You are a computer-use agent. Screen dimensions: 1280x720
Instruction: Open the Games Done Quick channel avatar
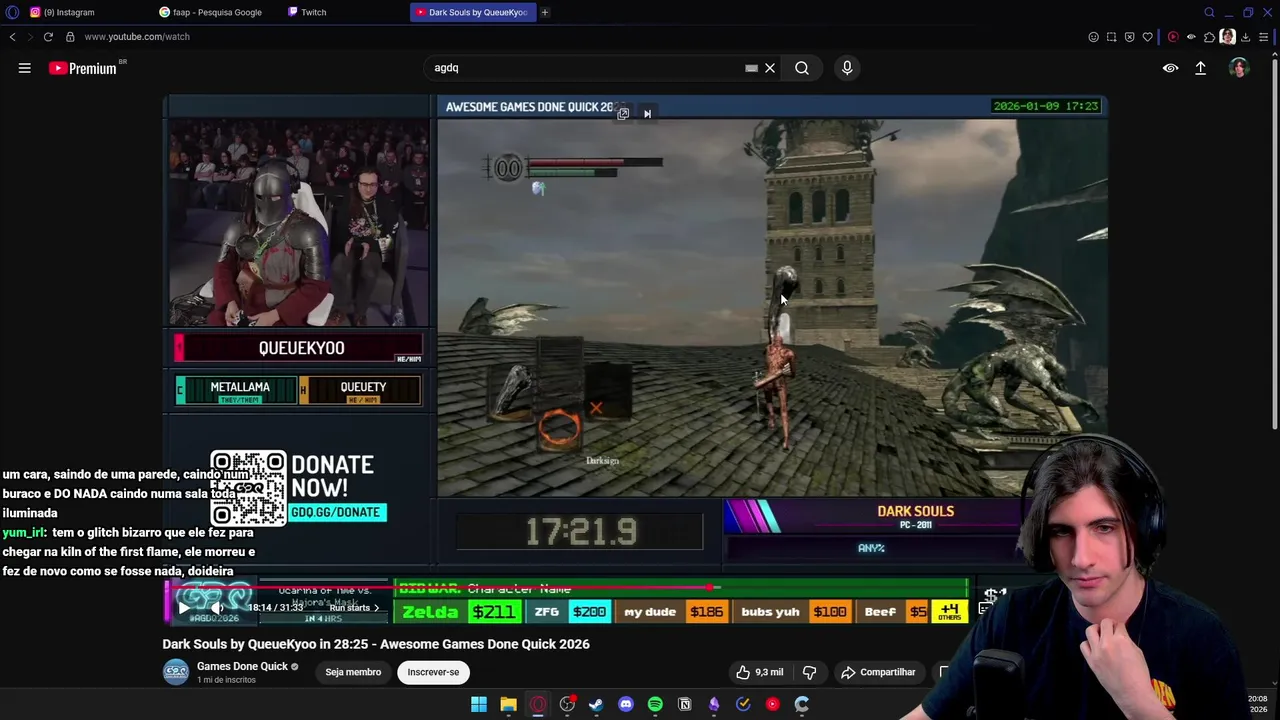point(176,672)
